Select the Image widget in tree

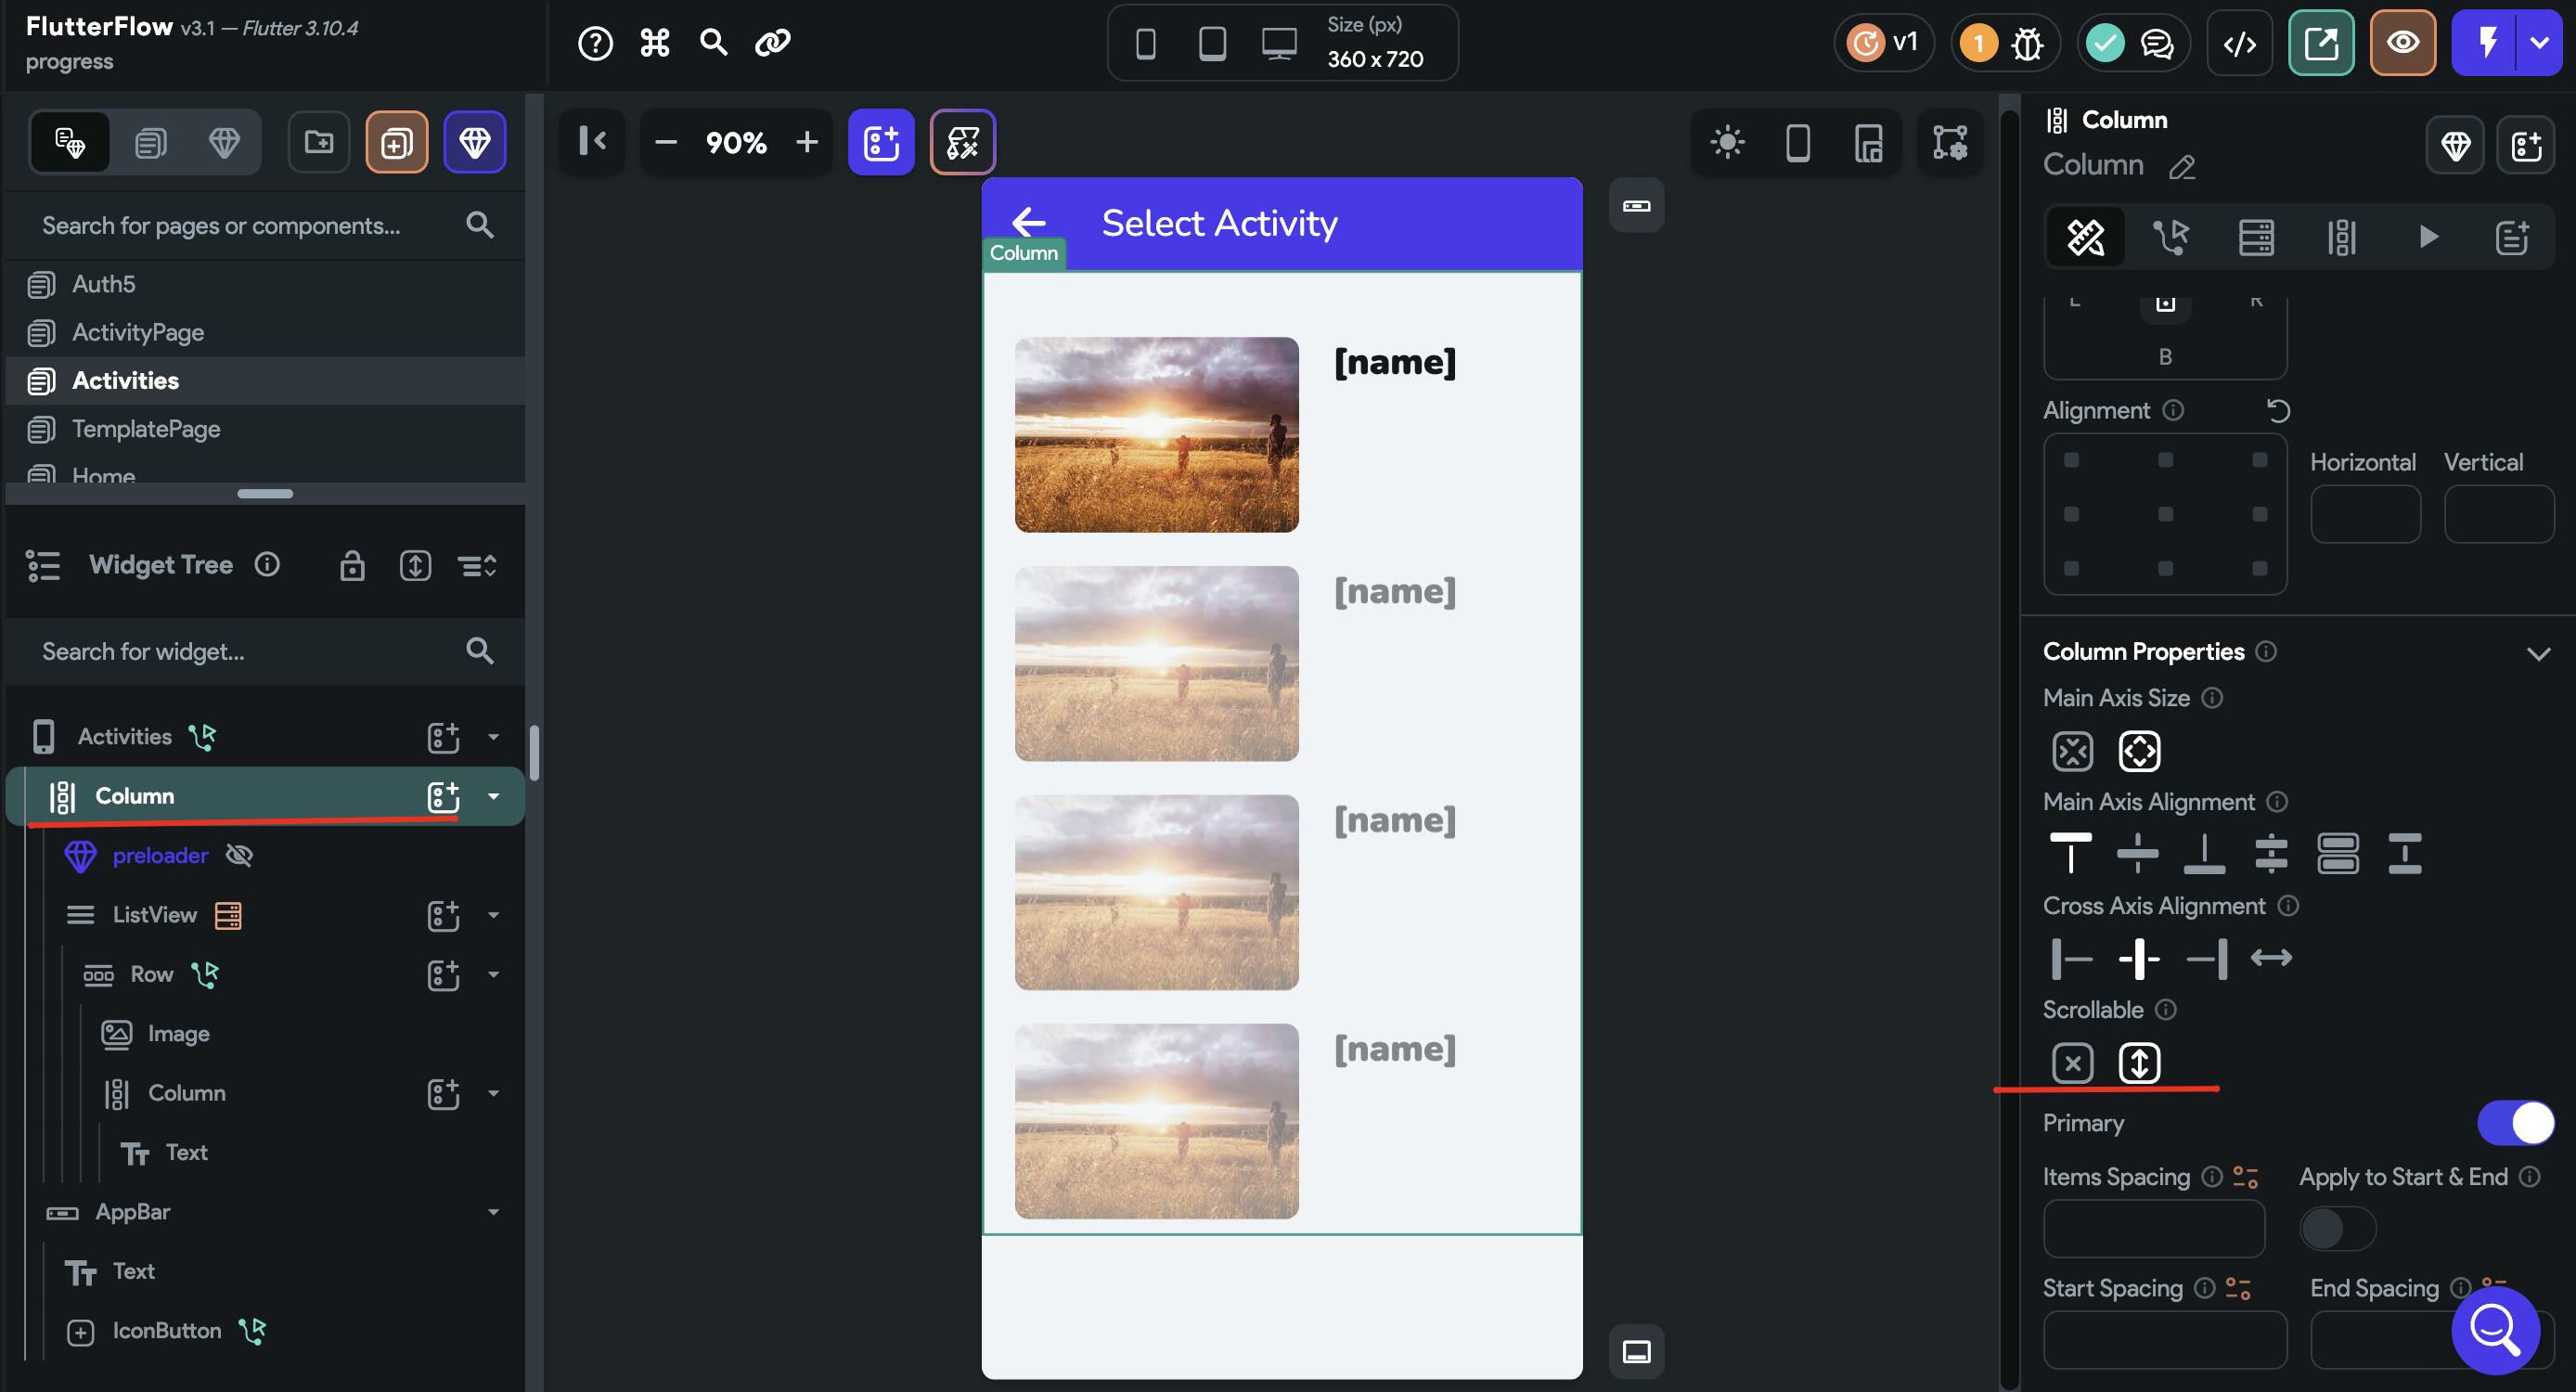click(178, 1033)
